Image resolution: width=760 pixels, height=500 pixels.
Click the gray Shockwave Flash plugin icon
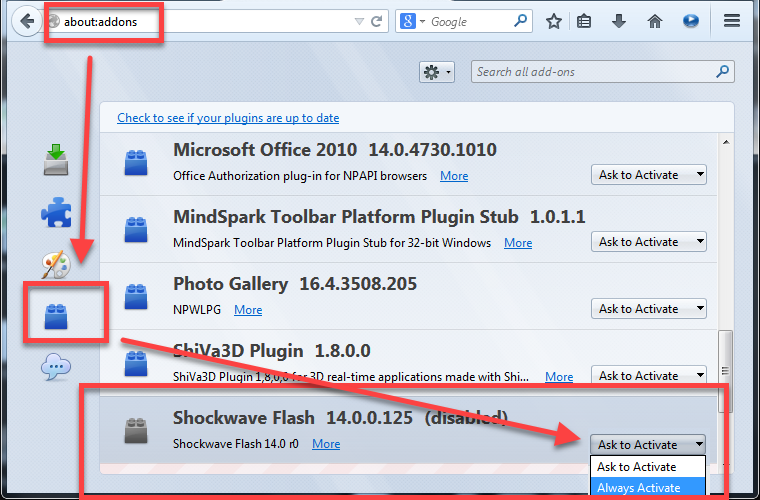click(x=136, y=431)
